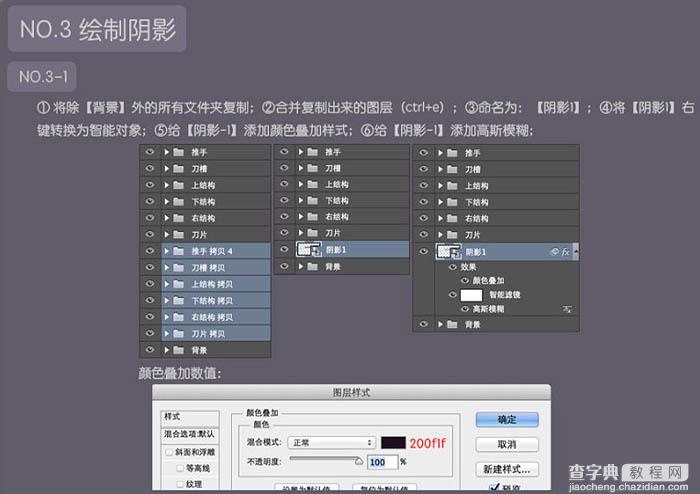Expand the 右结构 拷贝 folder
This screenshot has width=700, height=494.
pyautogui.click(x=167, y=317)
